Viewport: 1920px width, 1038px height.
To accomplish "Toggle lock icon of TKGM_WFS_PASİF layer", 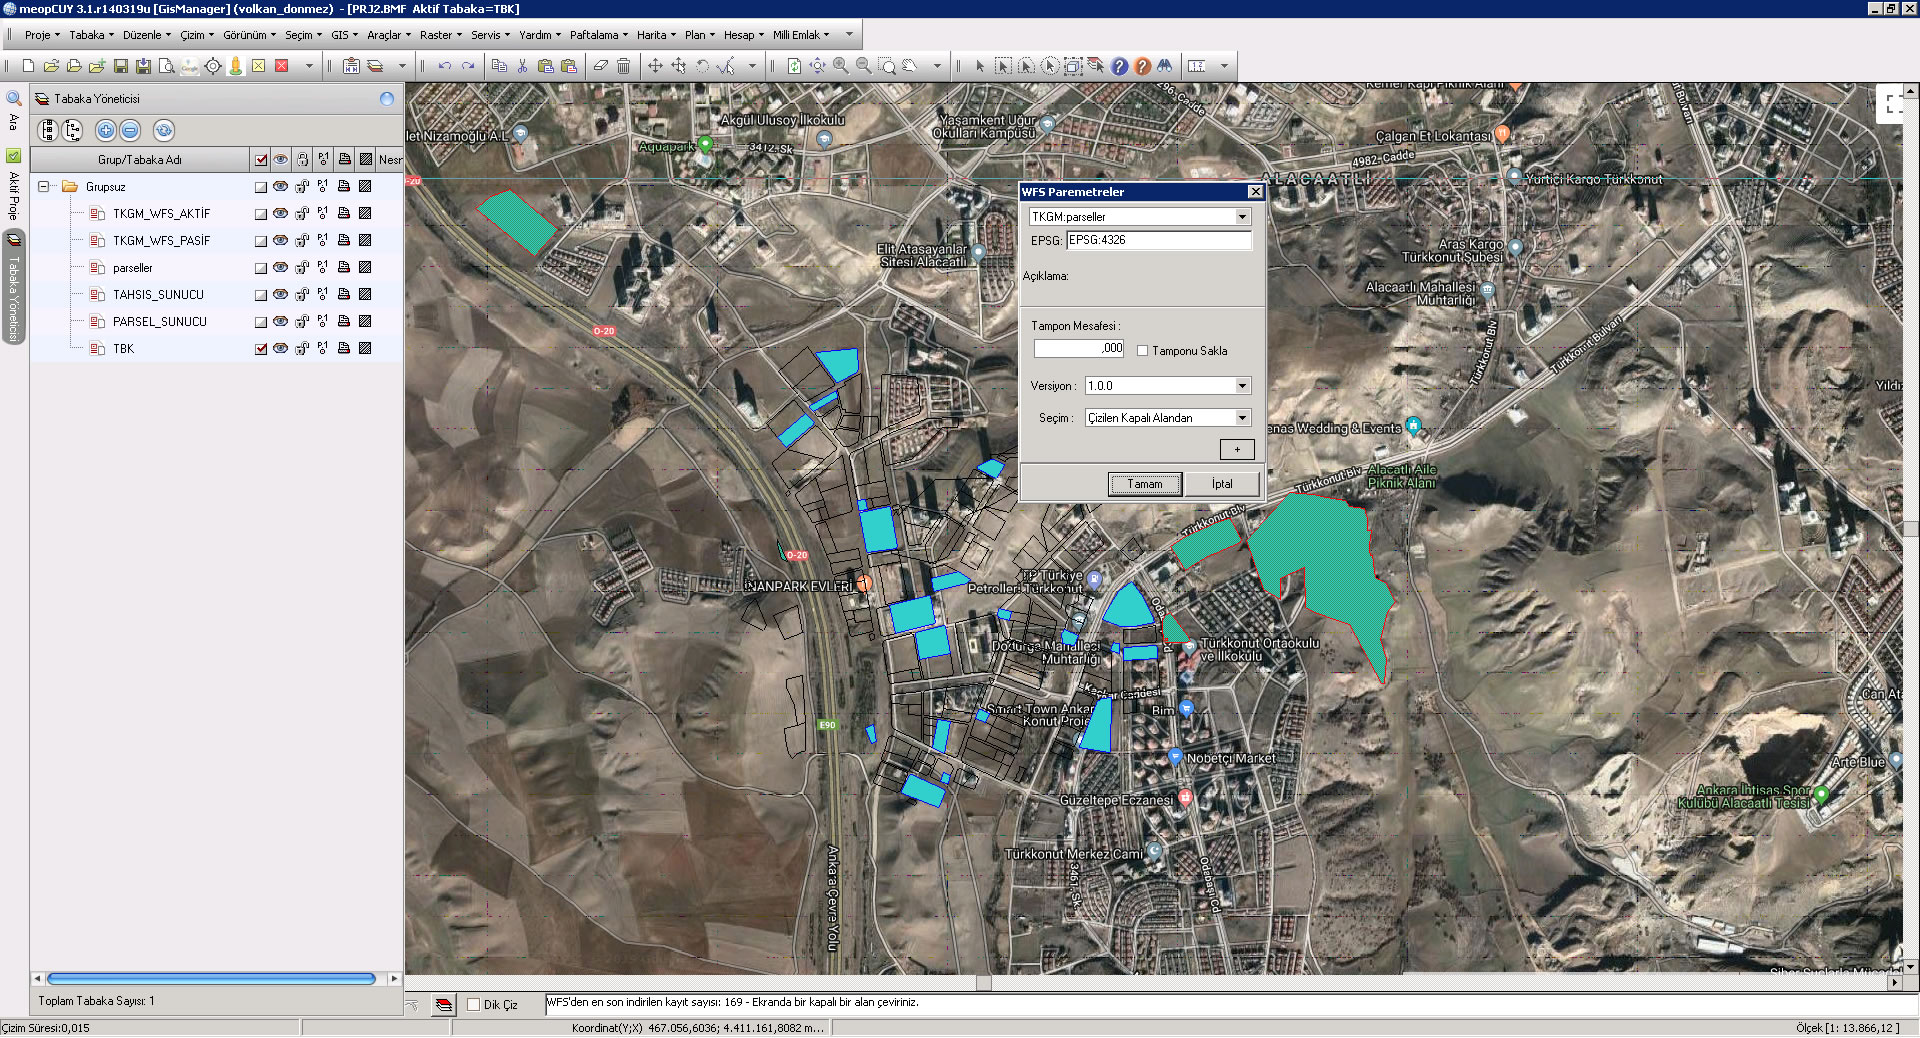I will (x=302, y=241).
